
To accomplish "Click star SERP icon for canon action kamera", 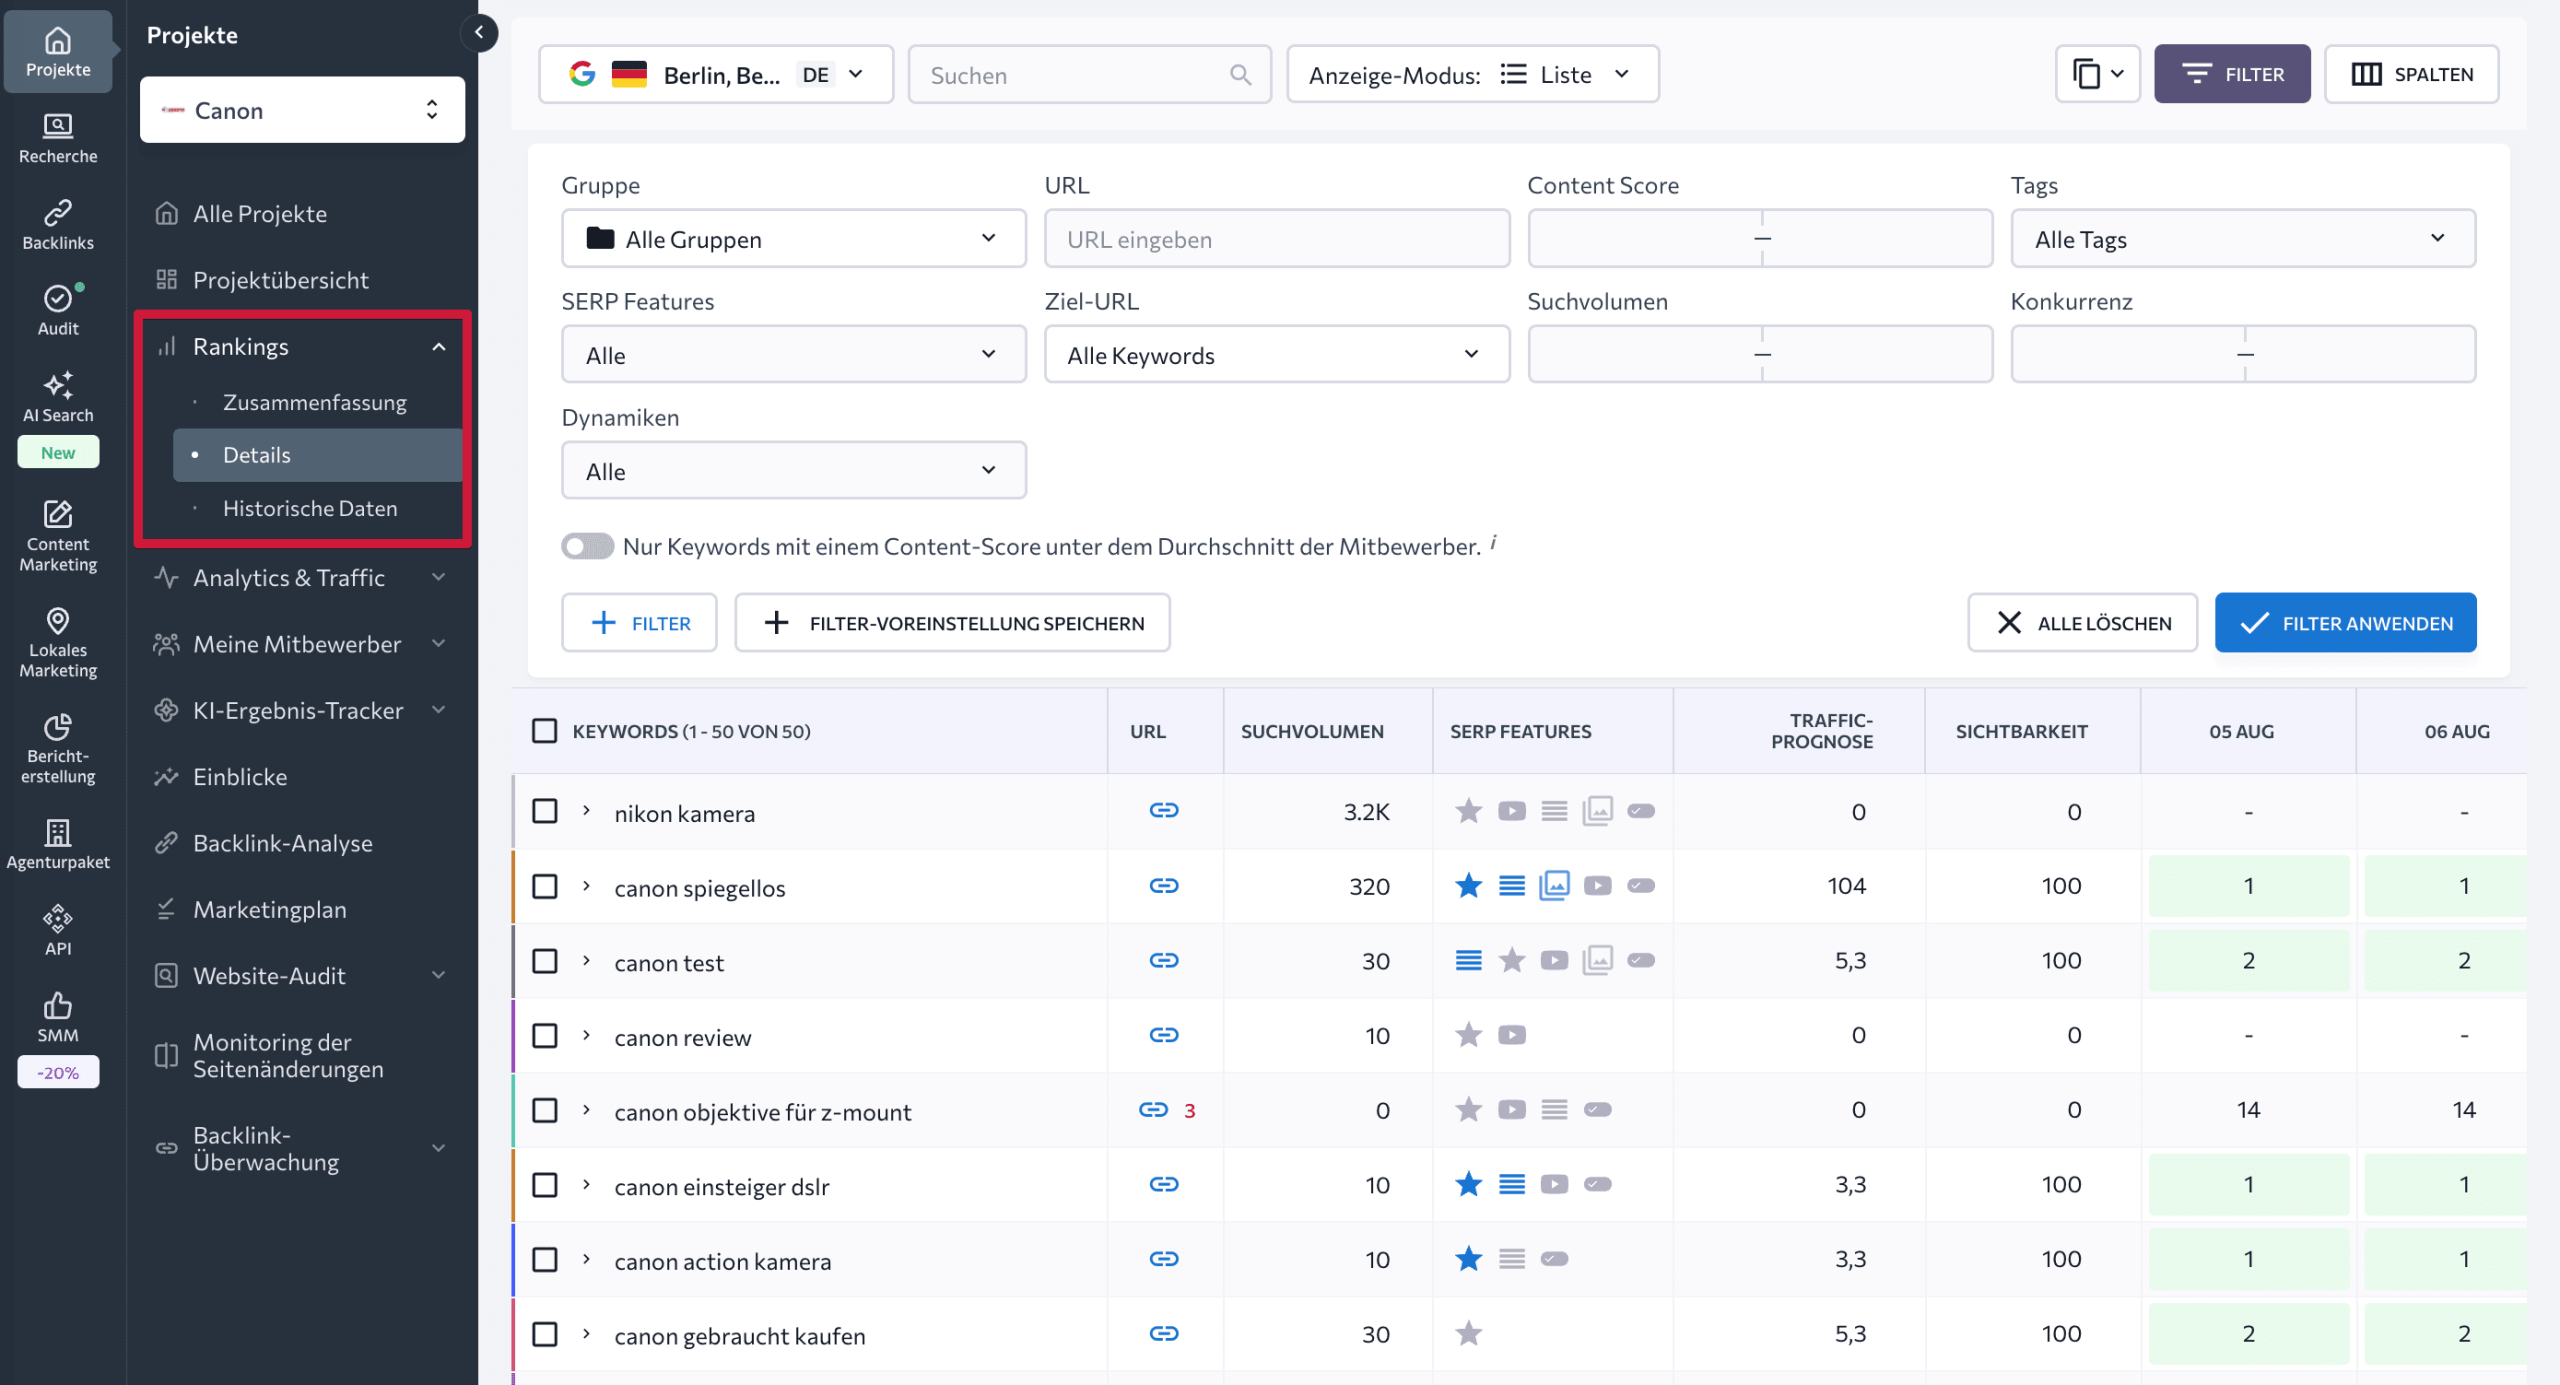I will tap(1468, 1259).
